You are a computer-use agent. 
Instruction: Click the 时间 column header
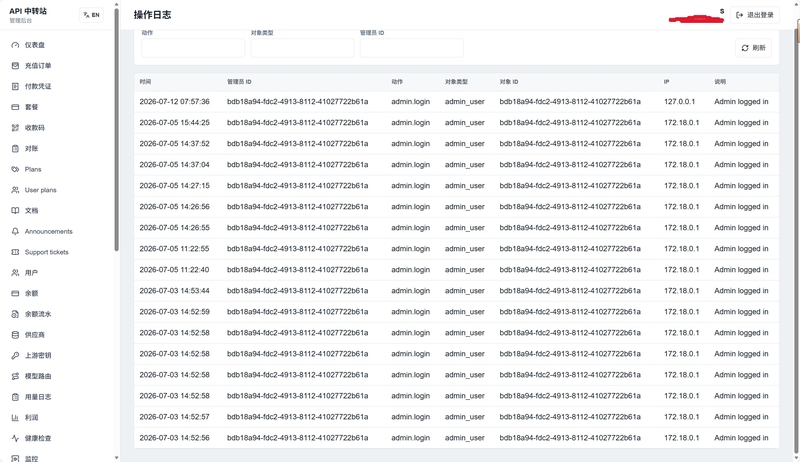click(145, 82)
